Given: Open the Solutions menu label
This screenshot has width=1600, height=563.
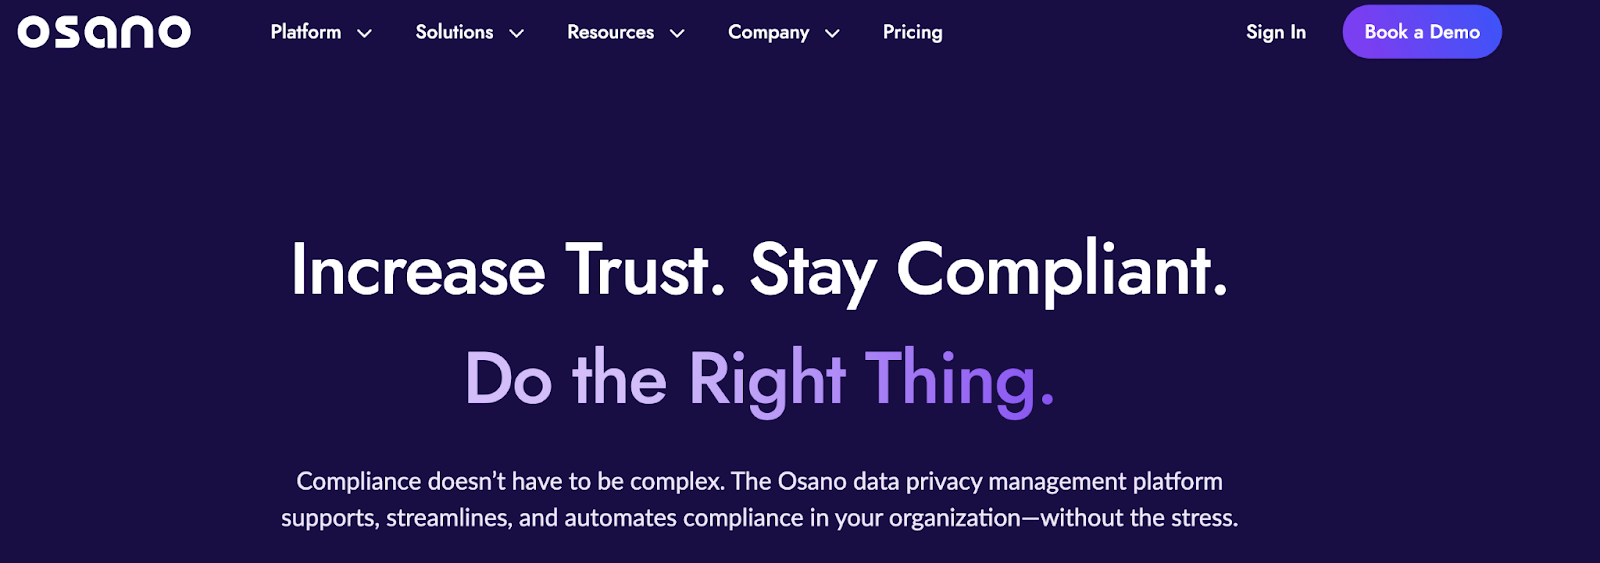Looking at the screenshot, I should (x=454, y=32).
